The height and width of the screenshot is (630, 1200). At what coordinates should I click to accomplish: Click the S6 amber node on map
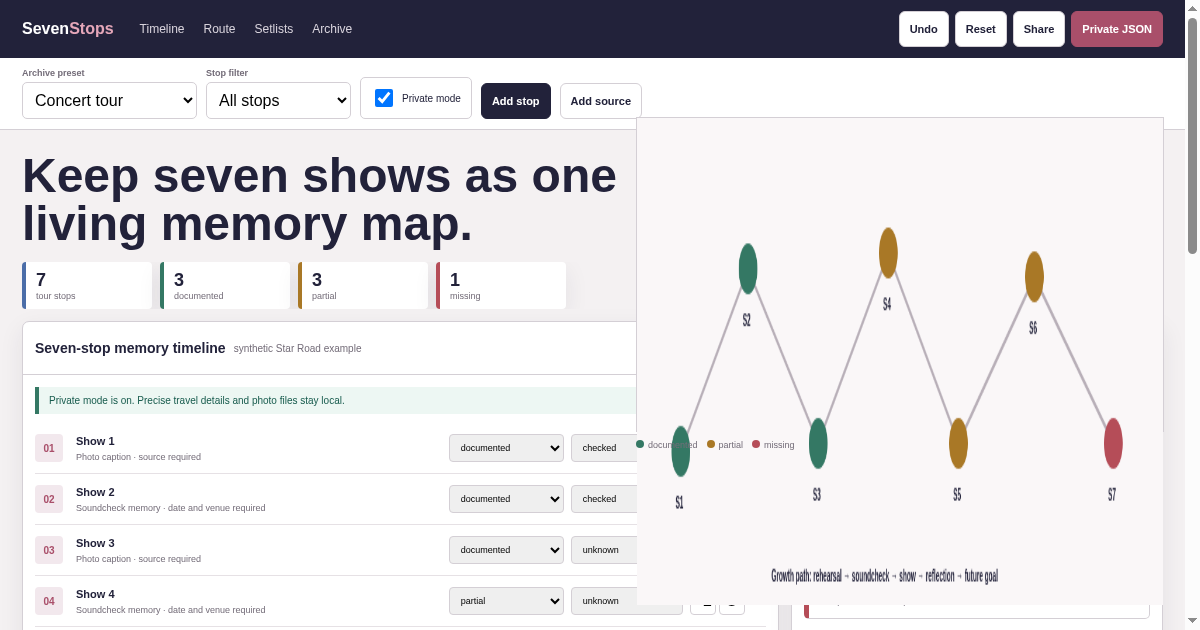click(x=1034, y=277)
